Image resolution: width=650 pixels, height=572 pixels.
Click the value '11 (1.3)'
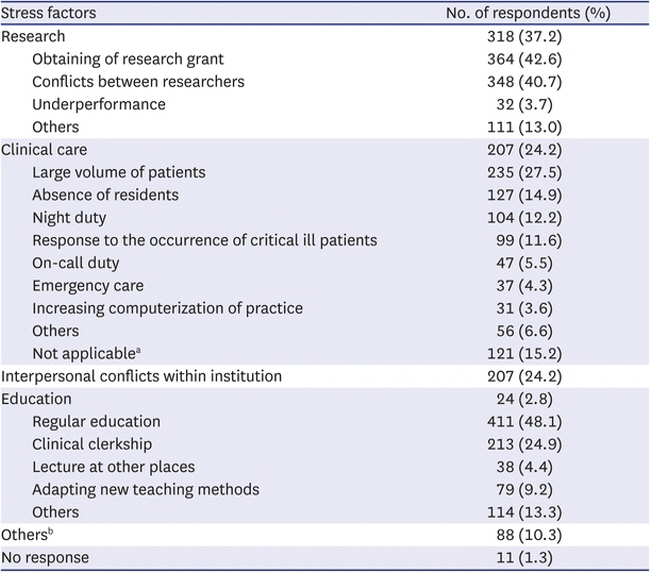524,557
